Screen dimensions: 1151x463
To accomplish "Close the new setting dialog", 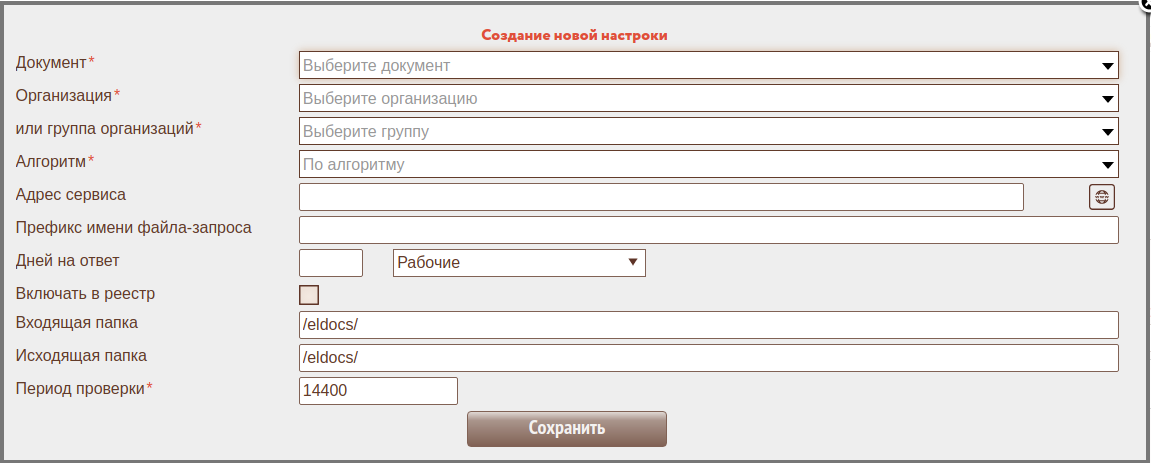I will coord(1144,4).
